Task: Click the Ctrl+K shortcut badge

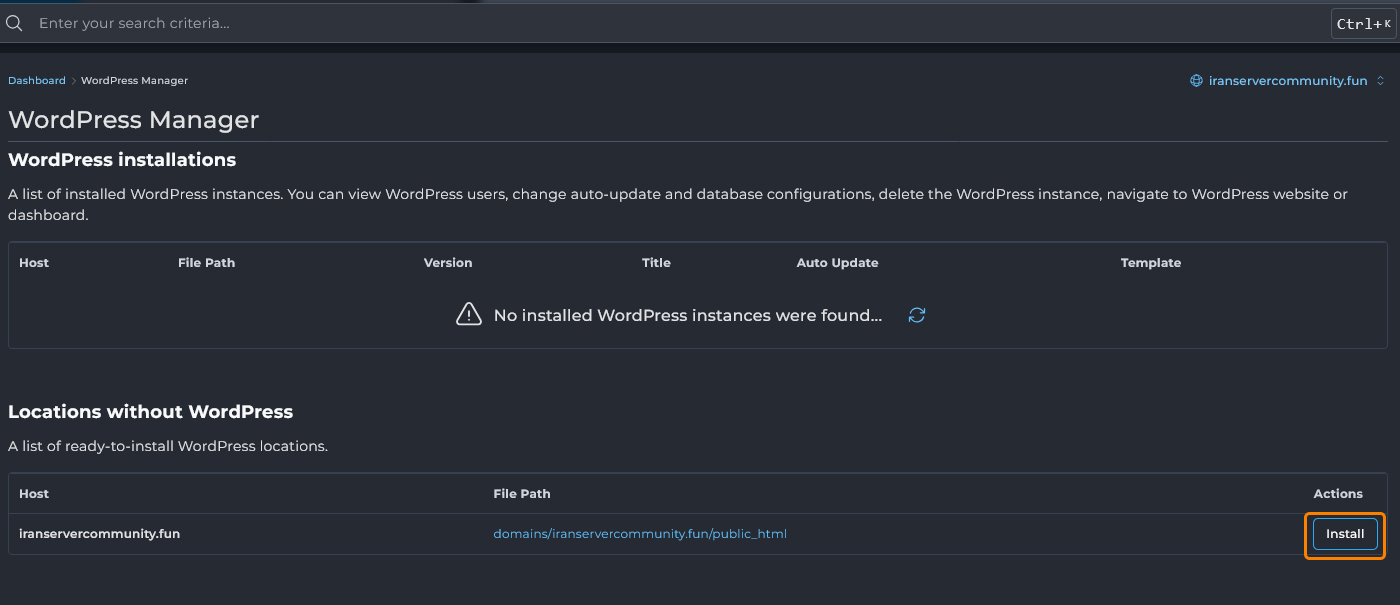Action: [x=1364, y=22]
